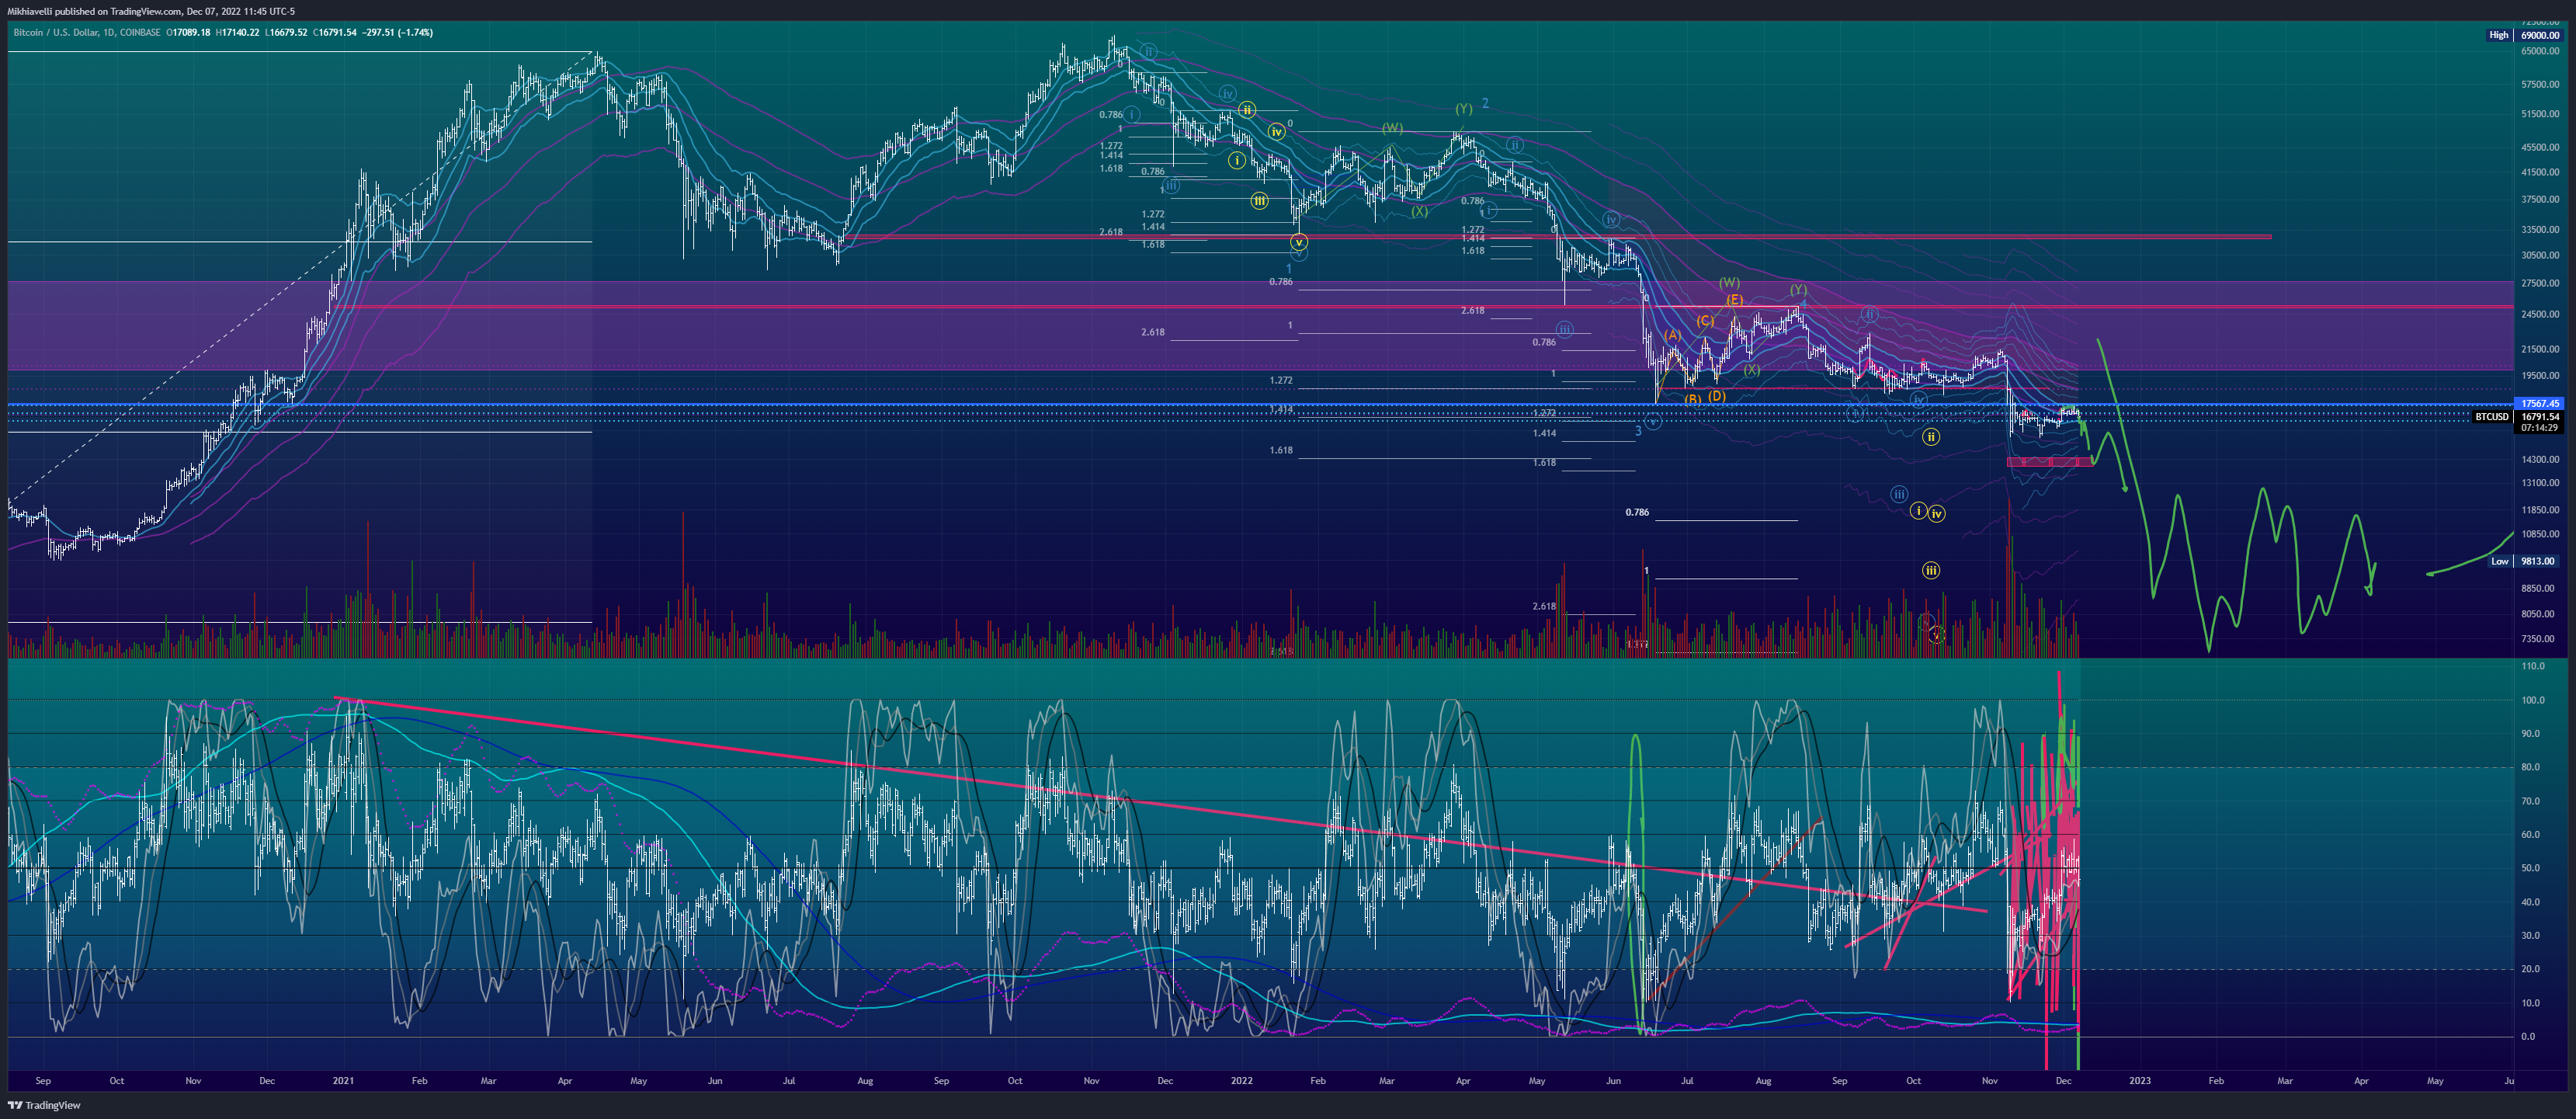Select the orange (A) wave label
Screen dimensions: 2576x1119
coord(1672,335)
